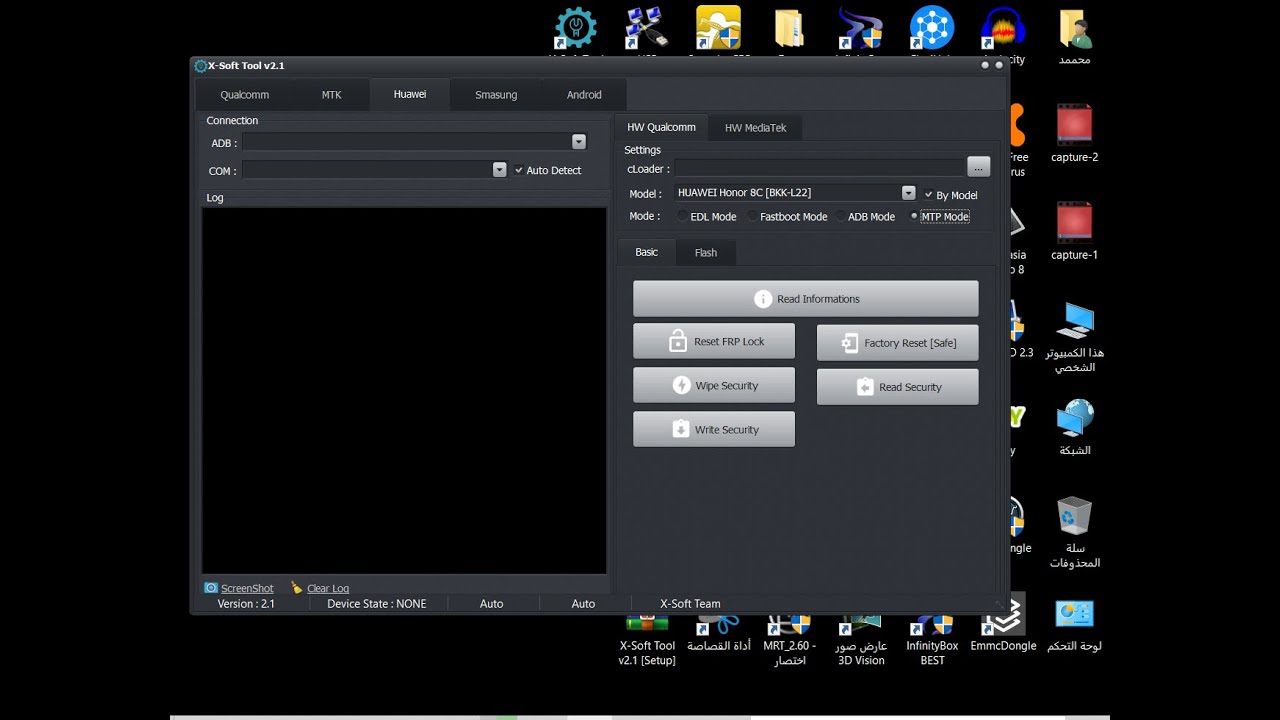
Task: Open the Flash sub-tab
Action: tap(706, 253)
